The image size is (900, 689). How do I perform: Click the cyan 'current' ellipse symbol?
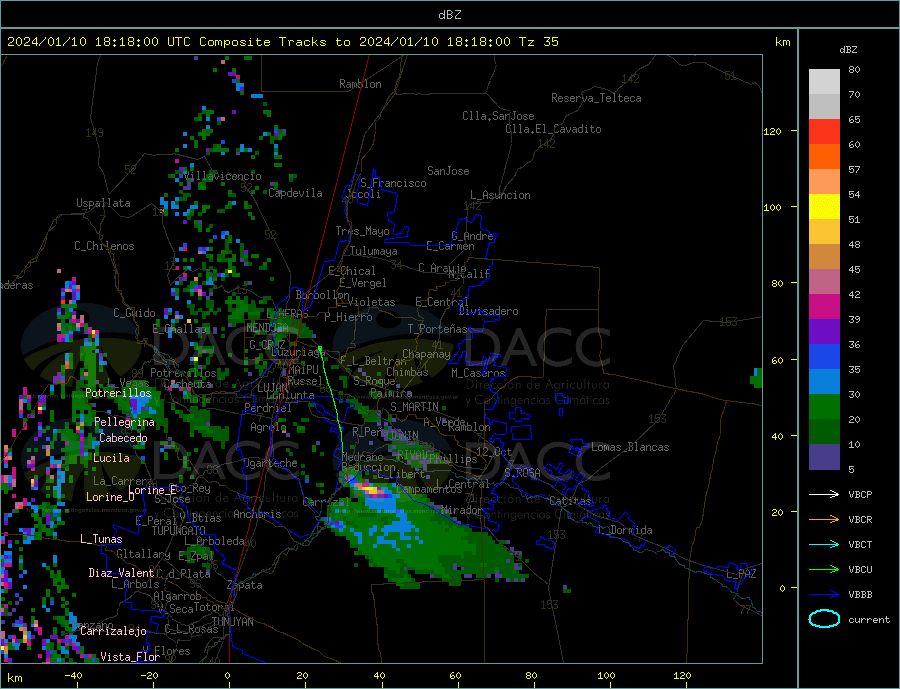point(824,619)
